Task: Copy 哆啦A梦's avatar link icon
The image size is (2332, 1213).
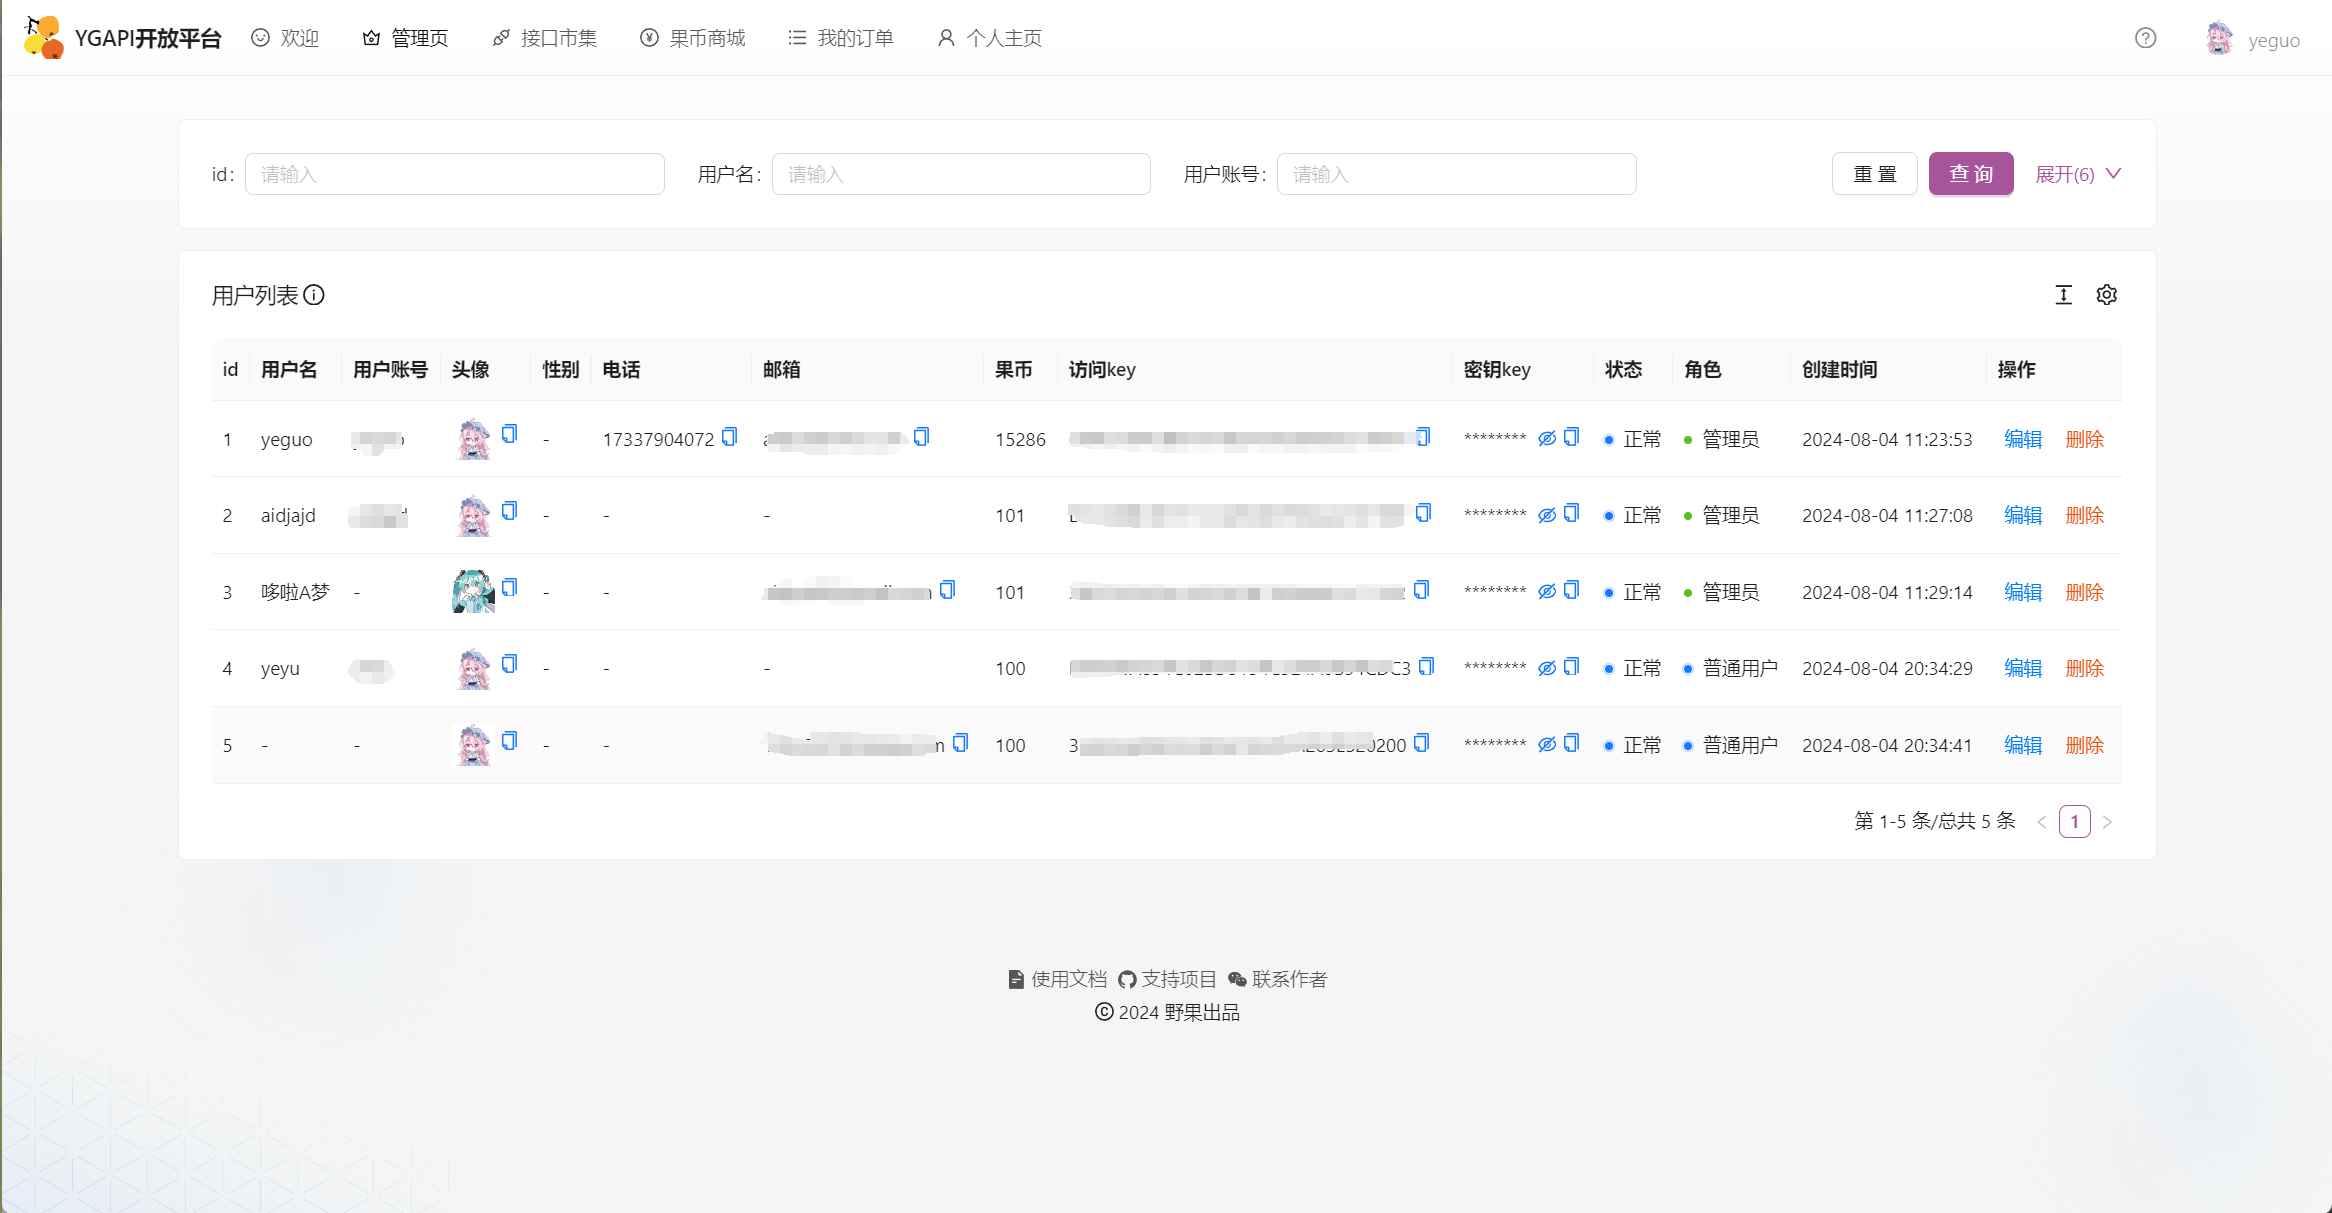Action: (509, 589)
